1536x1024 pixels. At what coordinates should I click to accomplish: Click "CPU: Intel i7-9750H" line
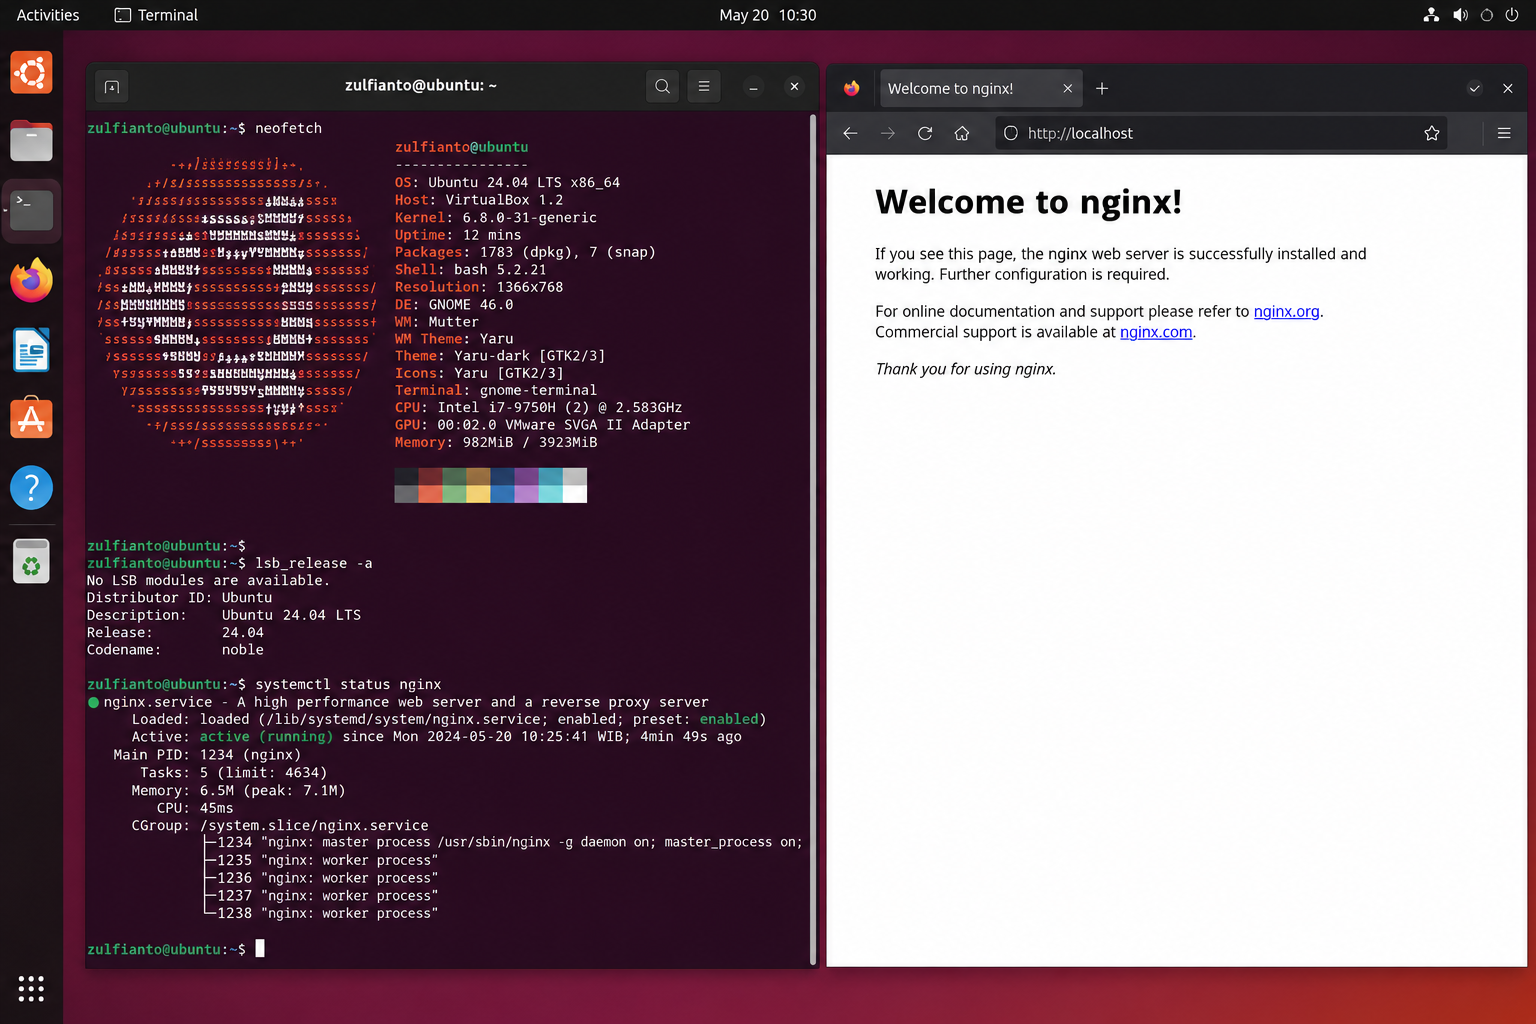[538, 408]
